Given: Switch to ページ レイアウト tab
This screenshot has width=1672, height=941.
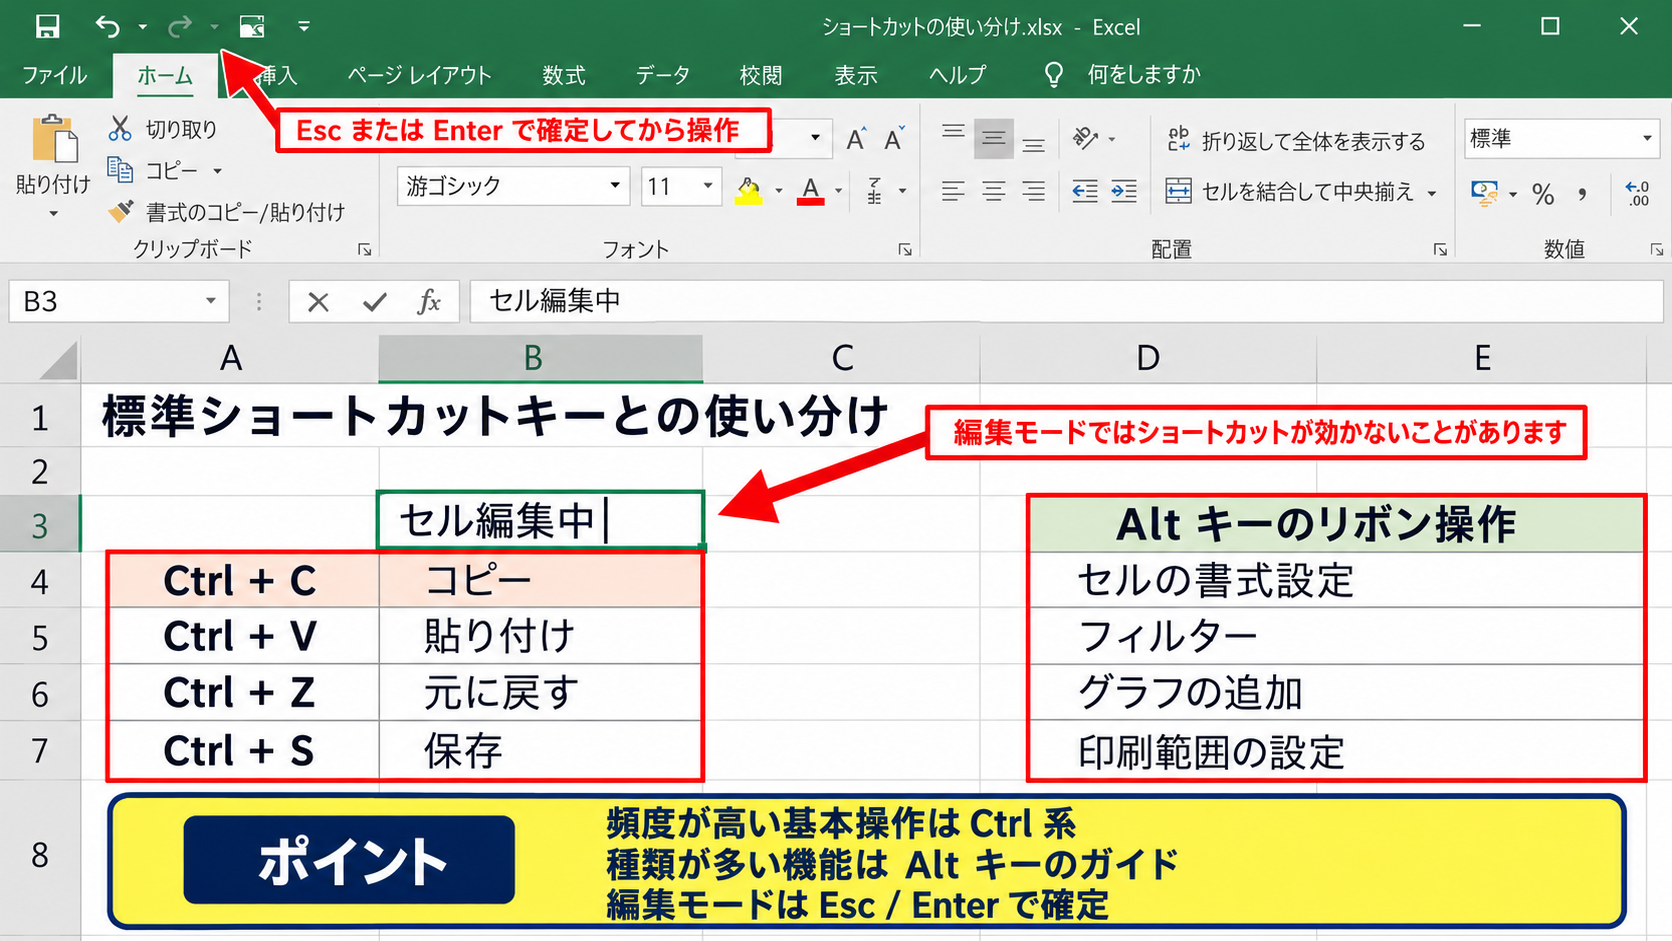Looking at the screenshot, I should coord(419,75).
